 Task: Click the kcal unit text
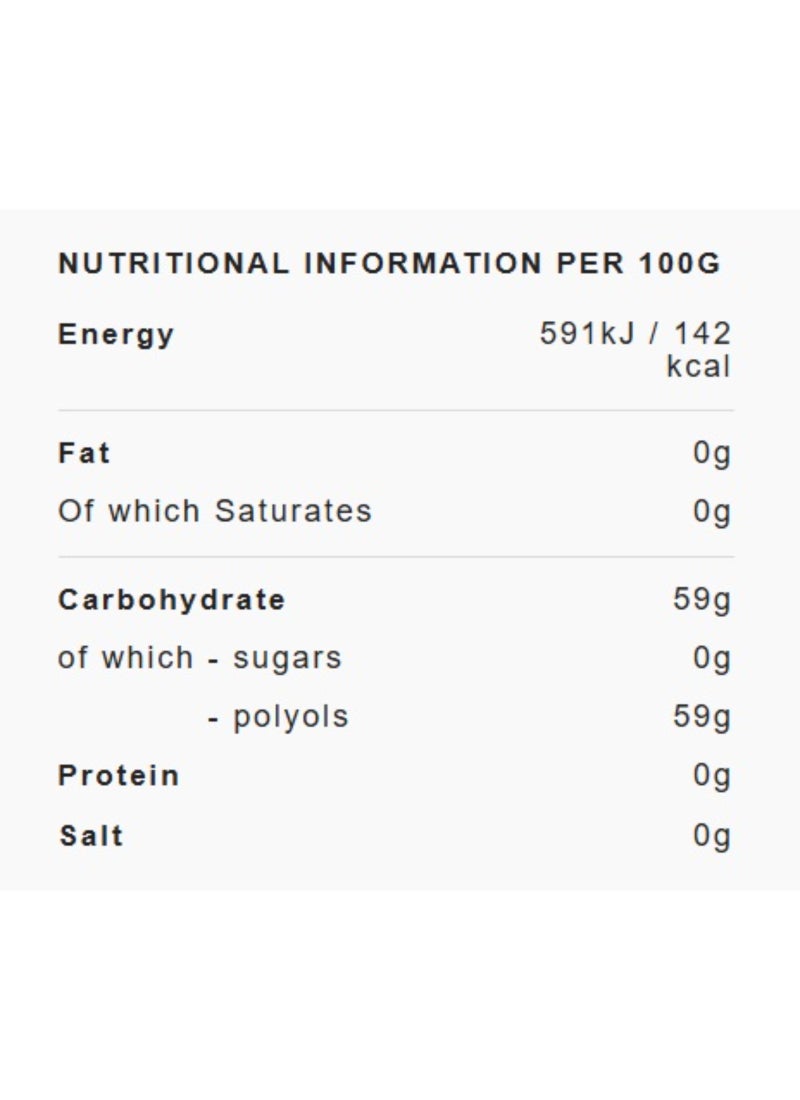698,366
